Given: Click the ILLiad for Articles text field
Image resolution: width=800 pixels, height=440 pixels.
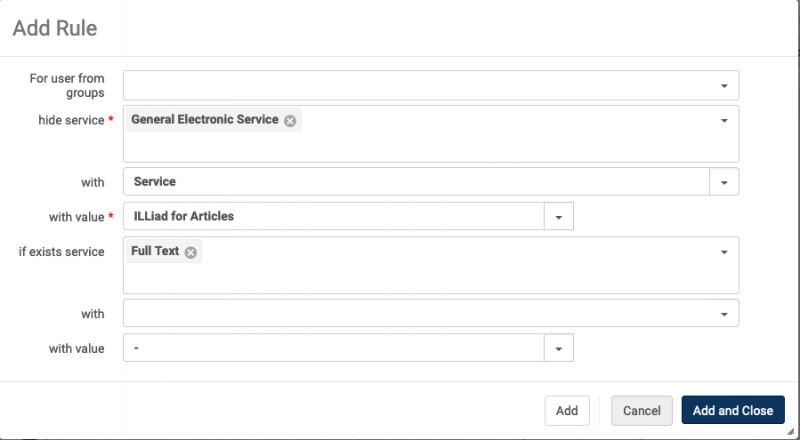Looking at the screenshot, I should point(334,216).
